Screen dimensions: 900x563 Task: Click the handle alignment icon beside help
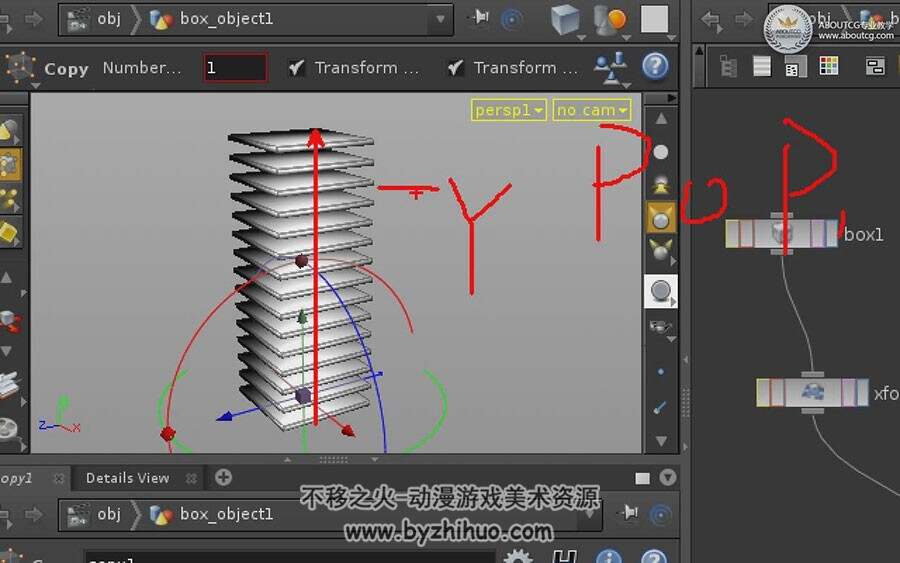click(x=611, y=68)
